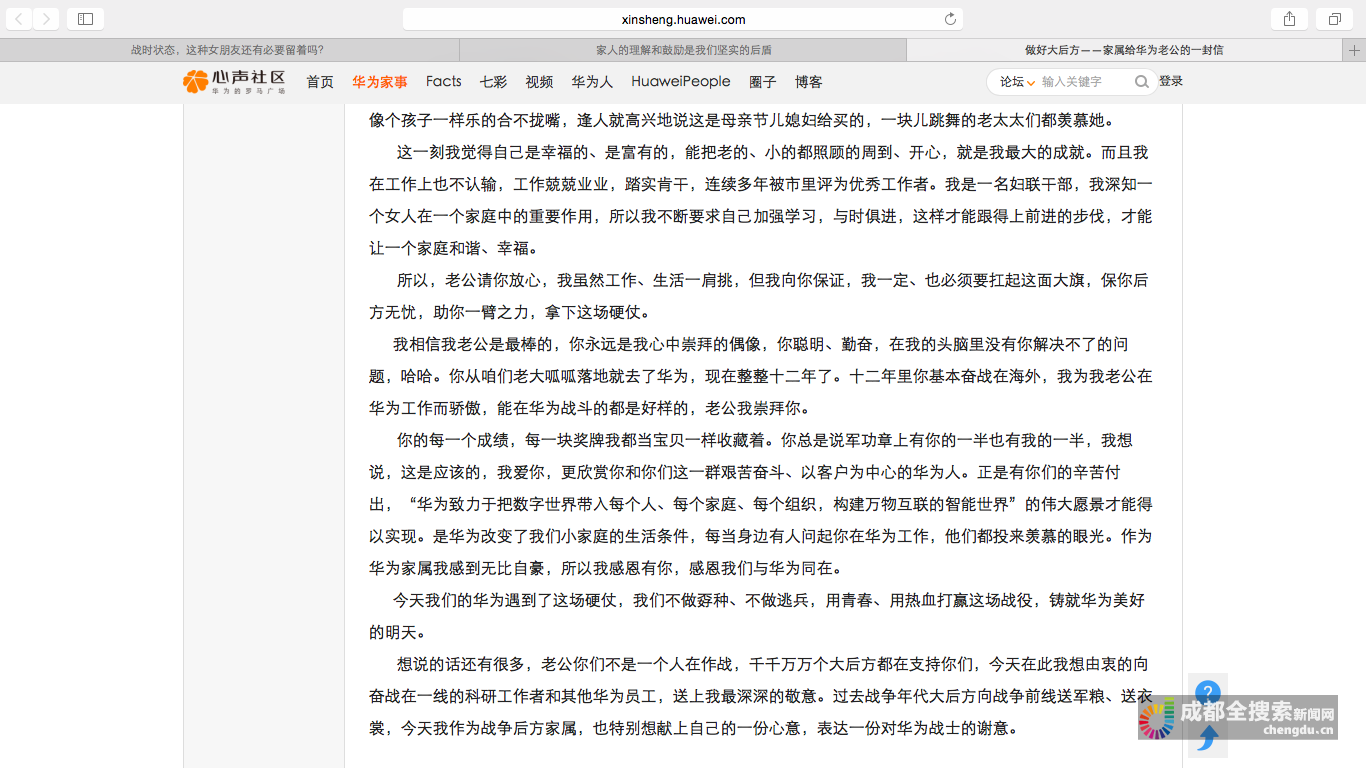Open HuaweiPeople navigation item
Viewport: 1366px width, 768px height.
680,82
